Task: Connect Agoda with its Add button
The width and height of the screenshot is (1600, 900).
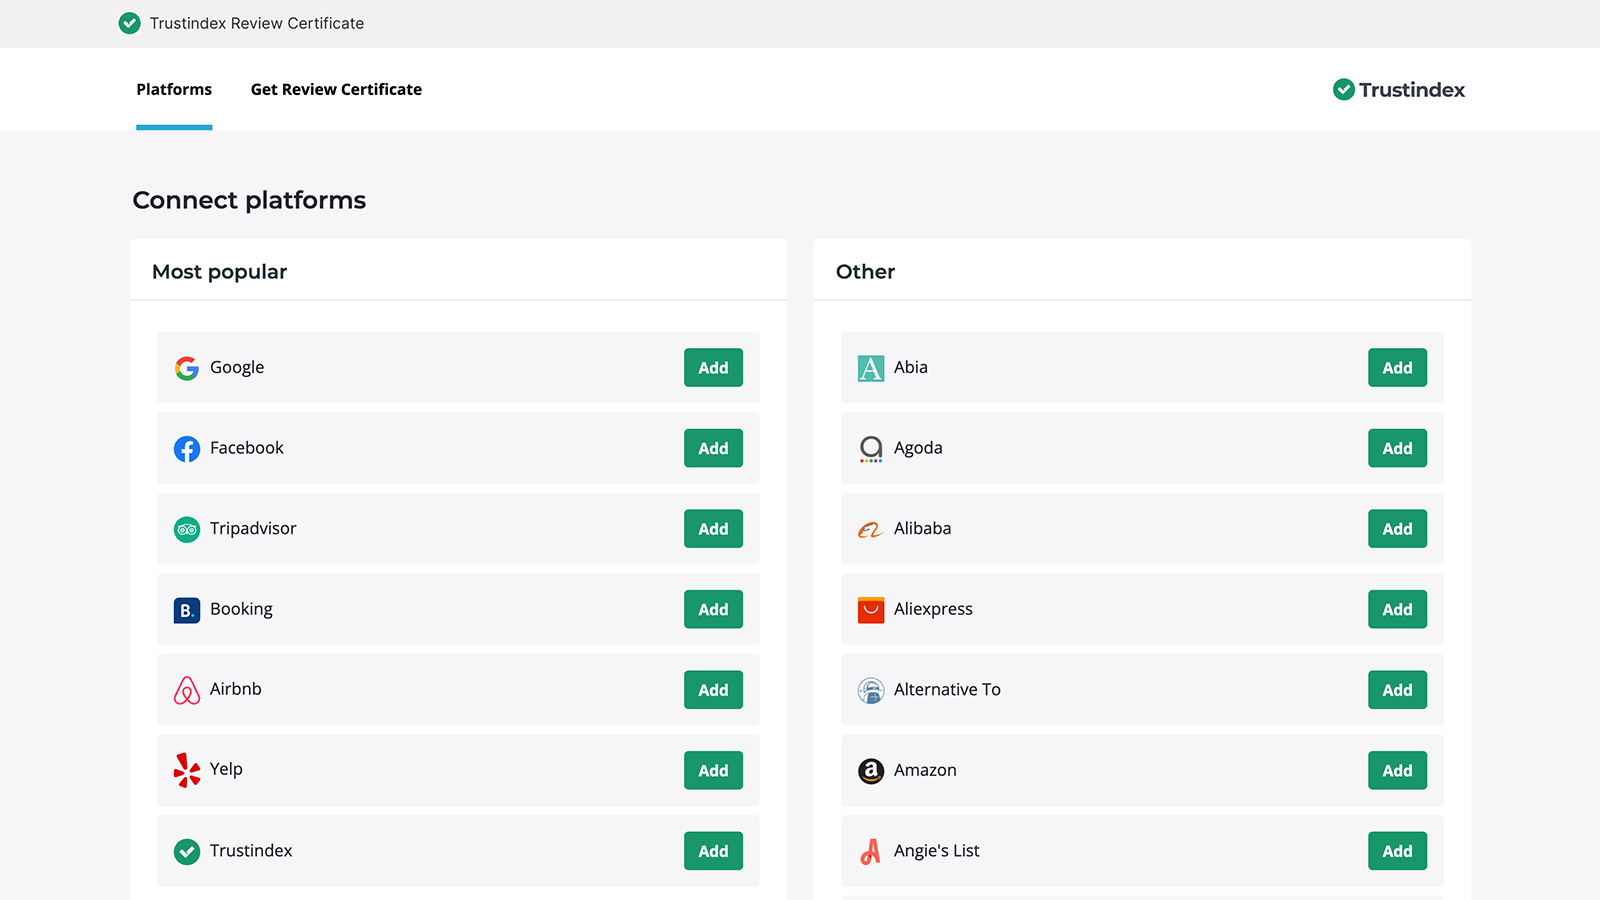Action: point(1397,449)
